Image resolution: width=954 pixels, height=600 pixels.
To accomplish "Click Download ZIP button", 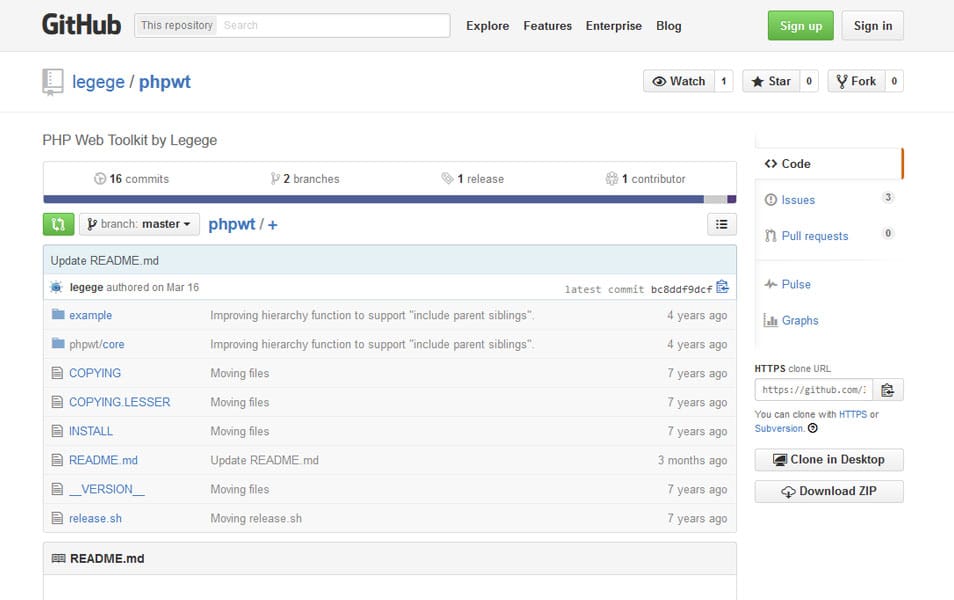I will click(829, 491).
